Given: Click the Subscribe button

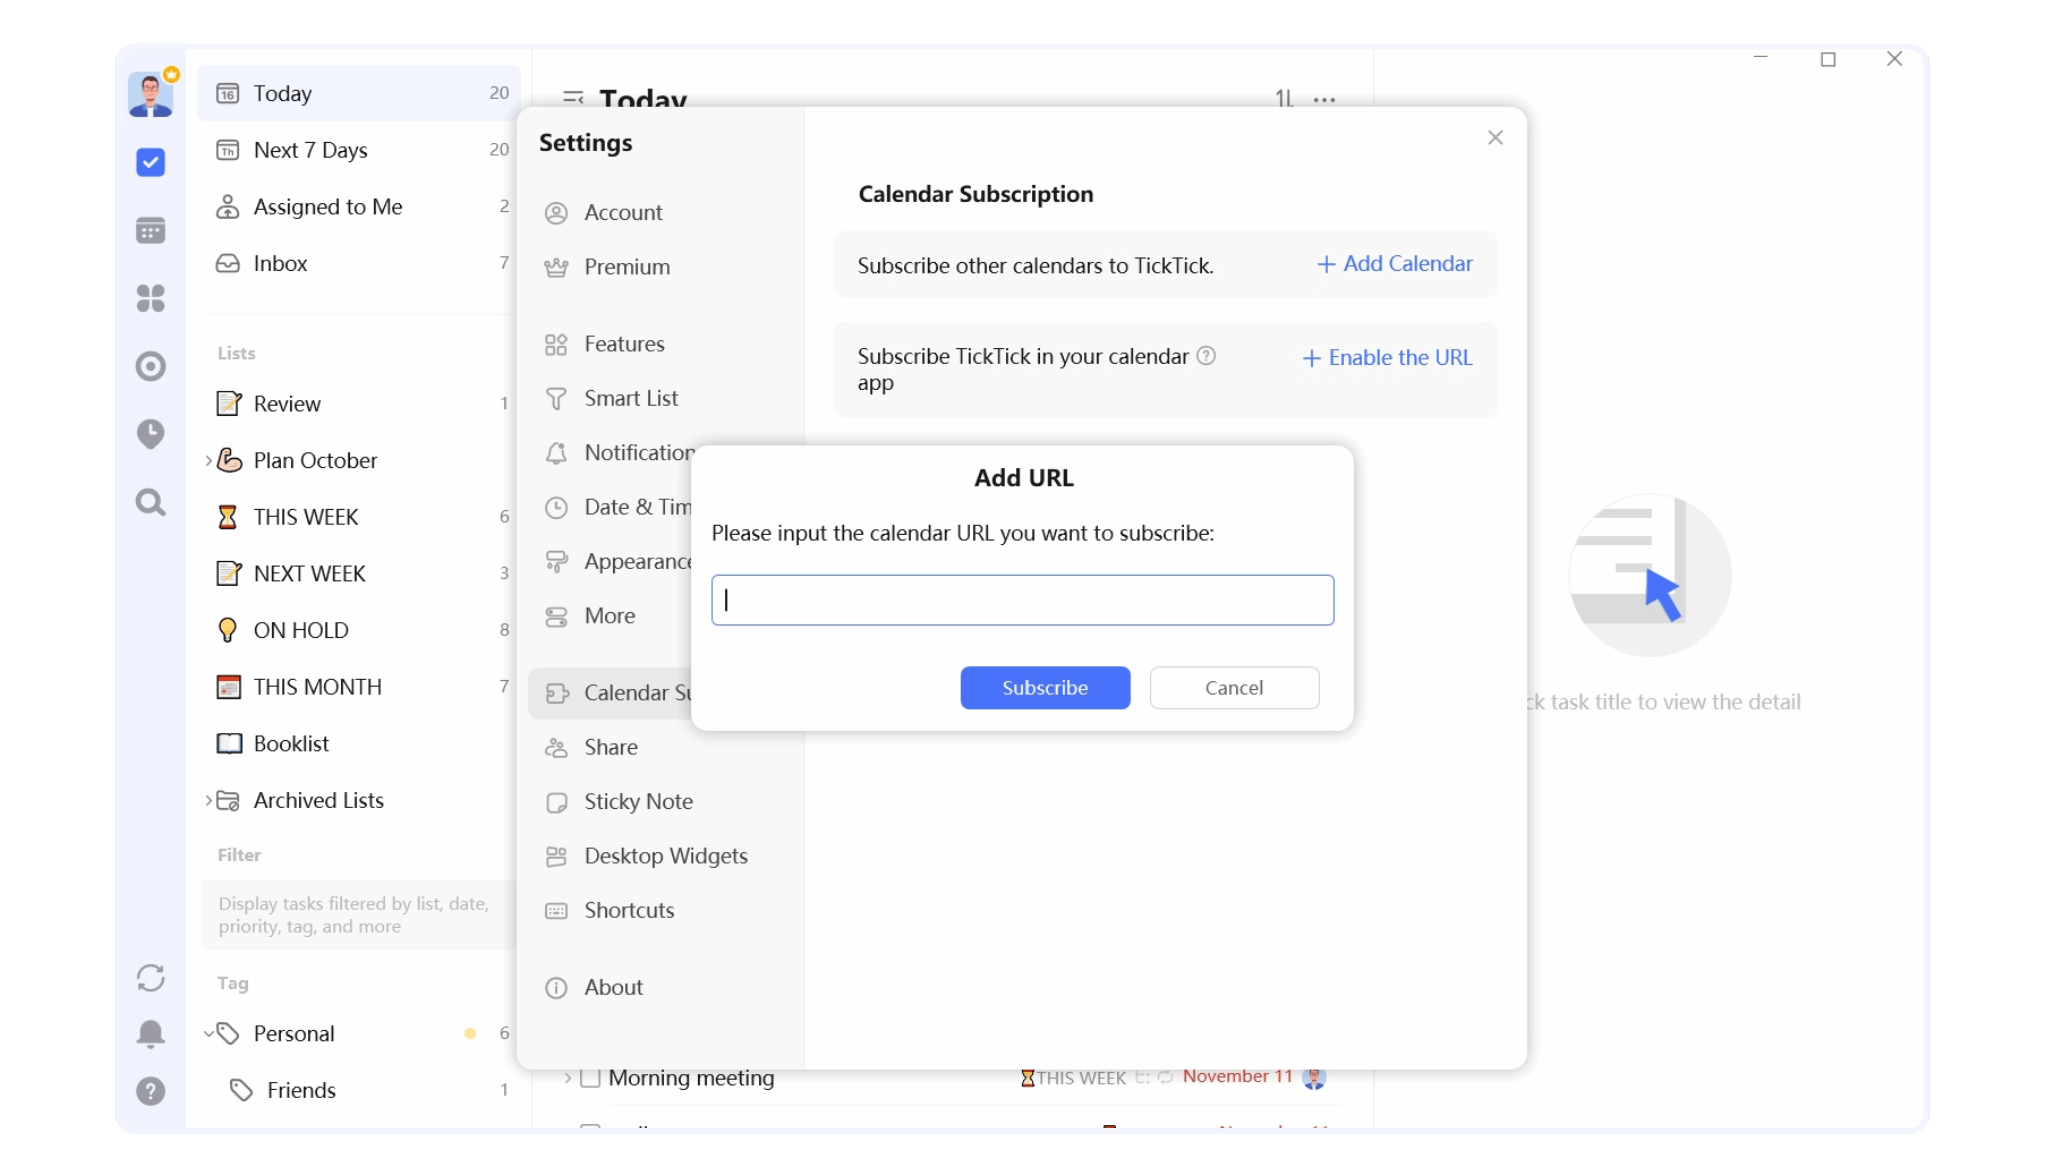Looking at the screenshot, I should tap(1045, 688).
